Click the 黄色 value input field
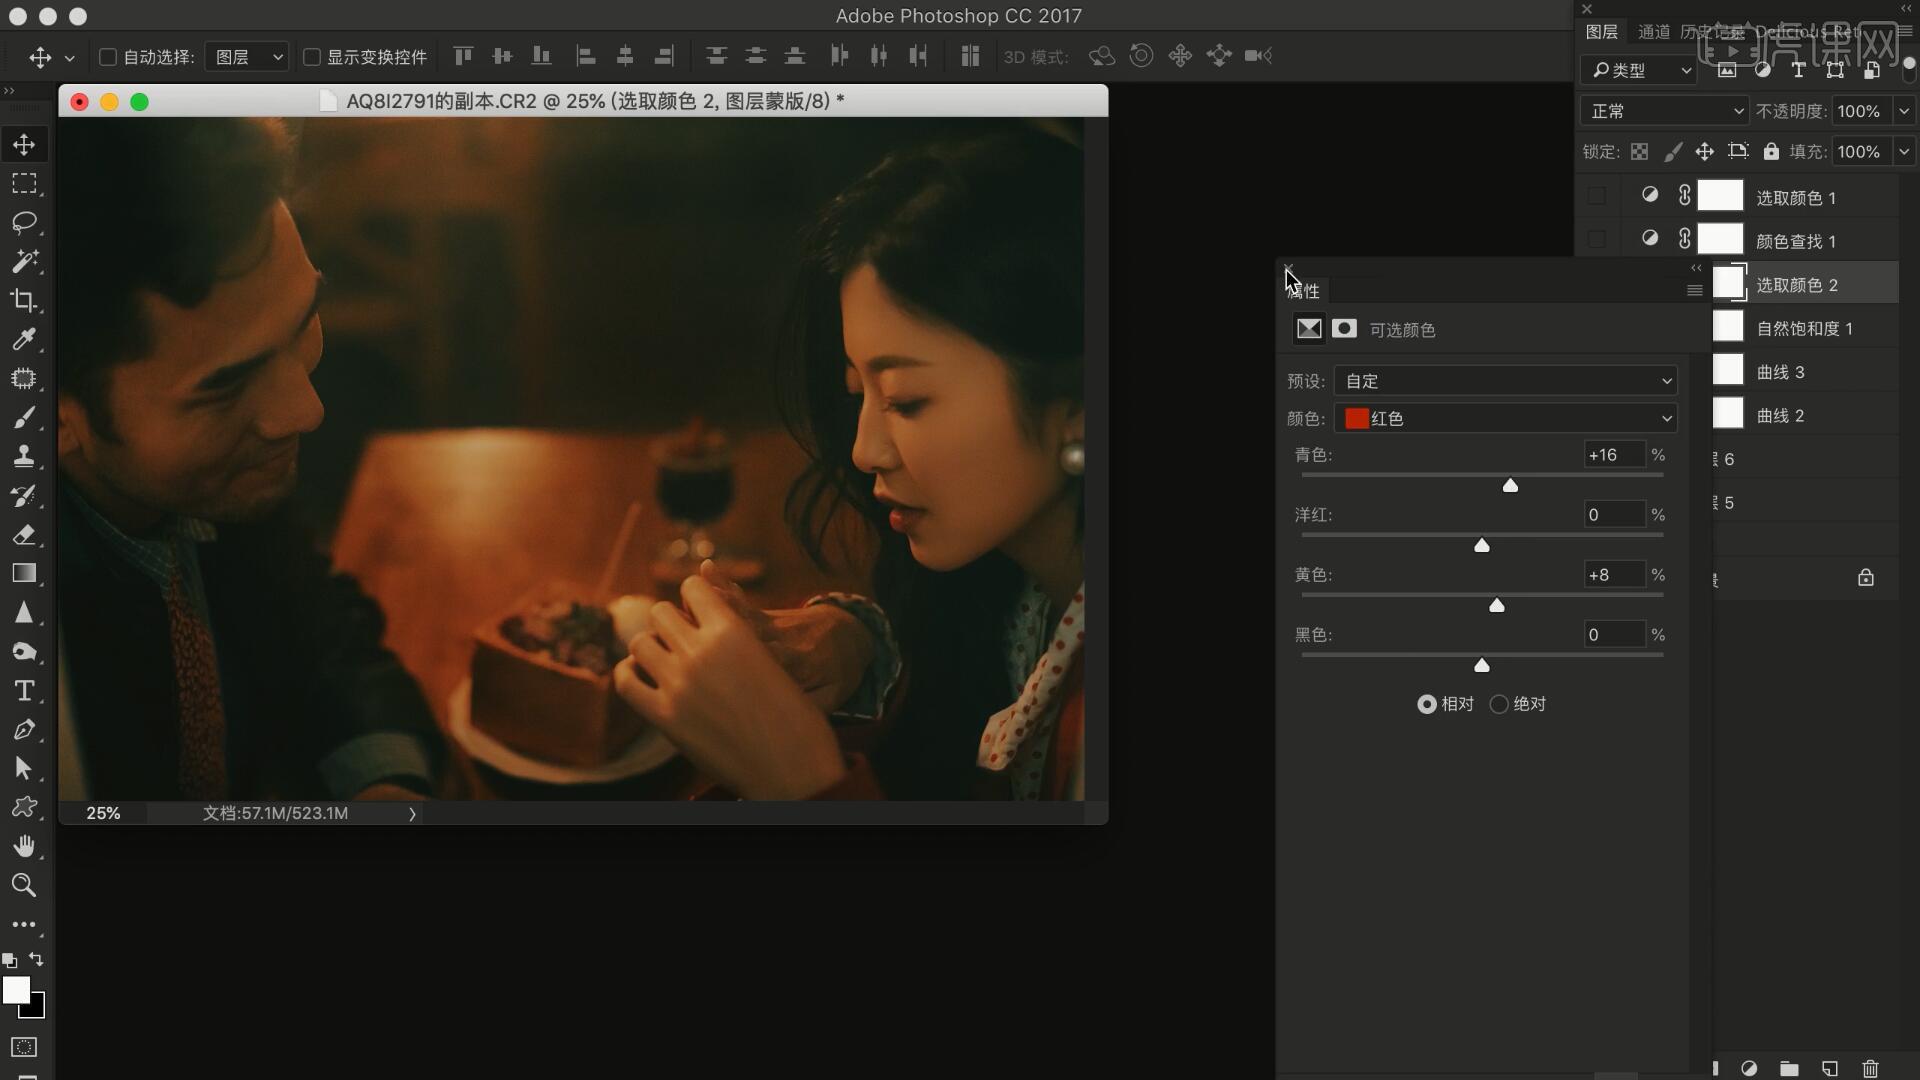Image resolution: width=1920 pixels, height=1080 pixels. pos(1613,575)
